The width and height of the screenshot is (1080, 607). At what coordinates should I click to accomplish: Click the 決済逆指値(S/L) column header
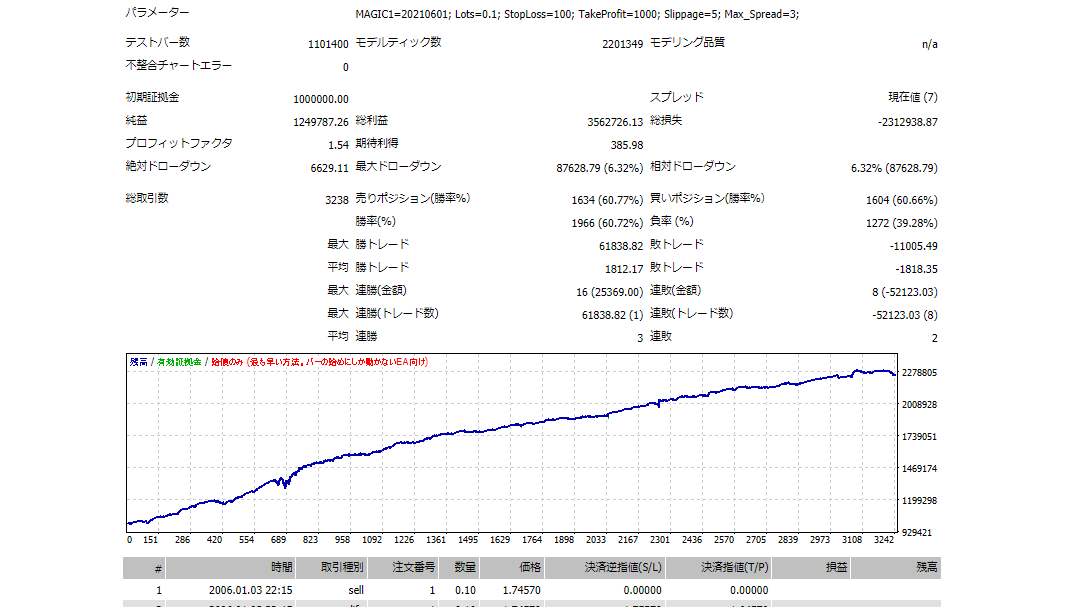pos(605,568)
